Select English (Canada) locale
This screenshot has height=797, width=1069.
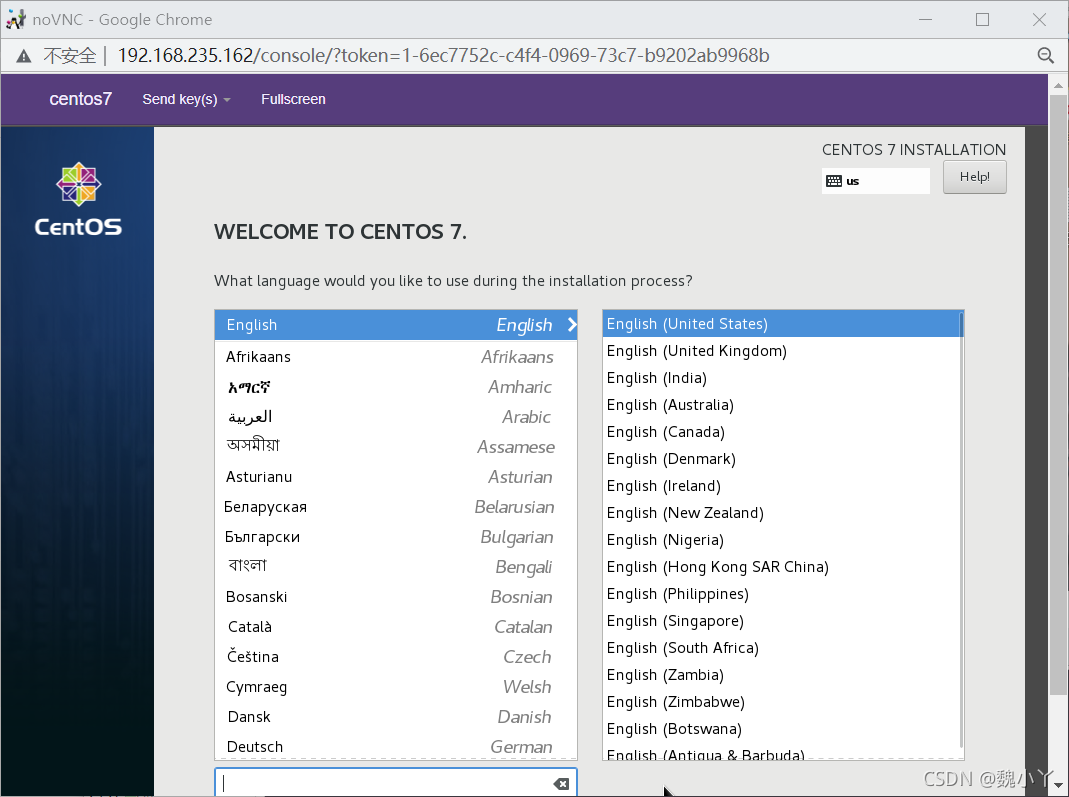781,432
